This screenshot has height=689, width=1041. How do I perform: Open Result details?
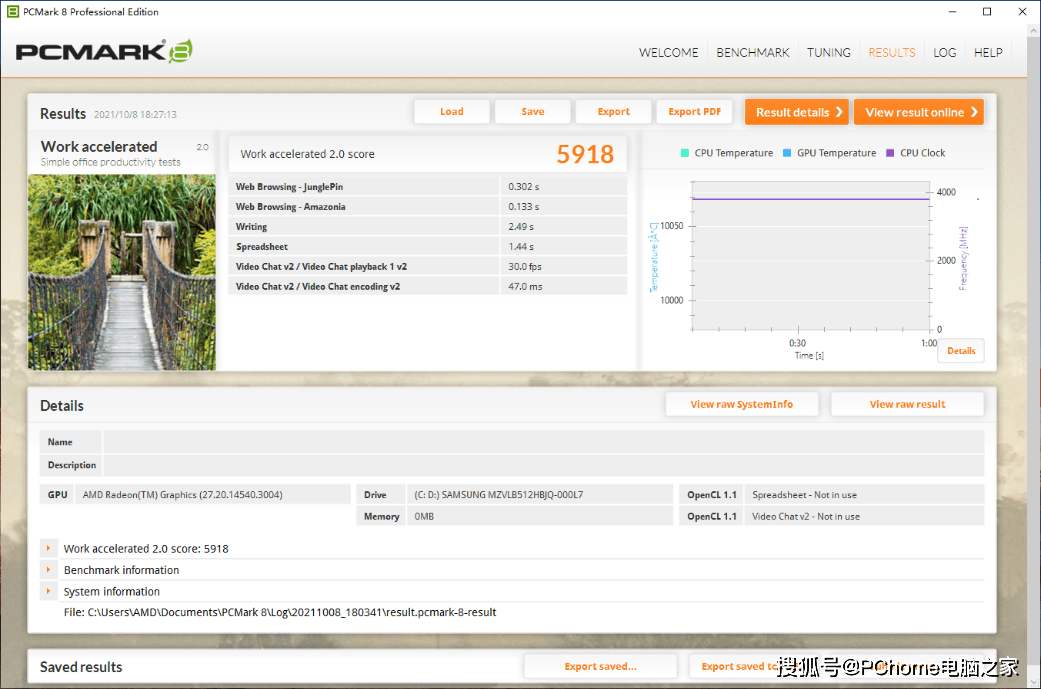797,112
